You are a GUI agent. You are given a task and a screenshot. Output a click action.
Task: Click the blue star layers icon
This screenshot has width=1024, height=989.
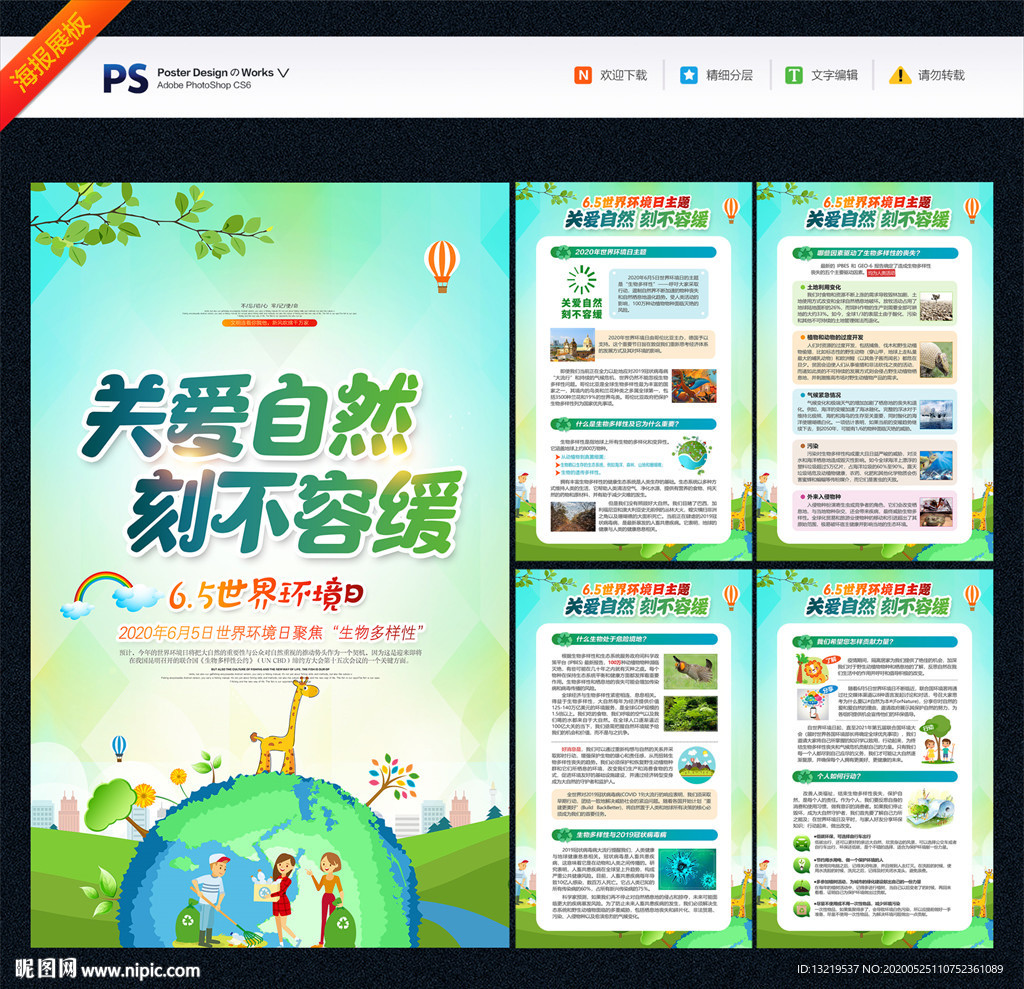[689, 75]
